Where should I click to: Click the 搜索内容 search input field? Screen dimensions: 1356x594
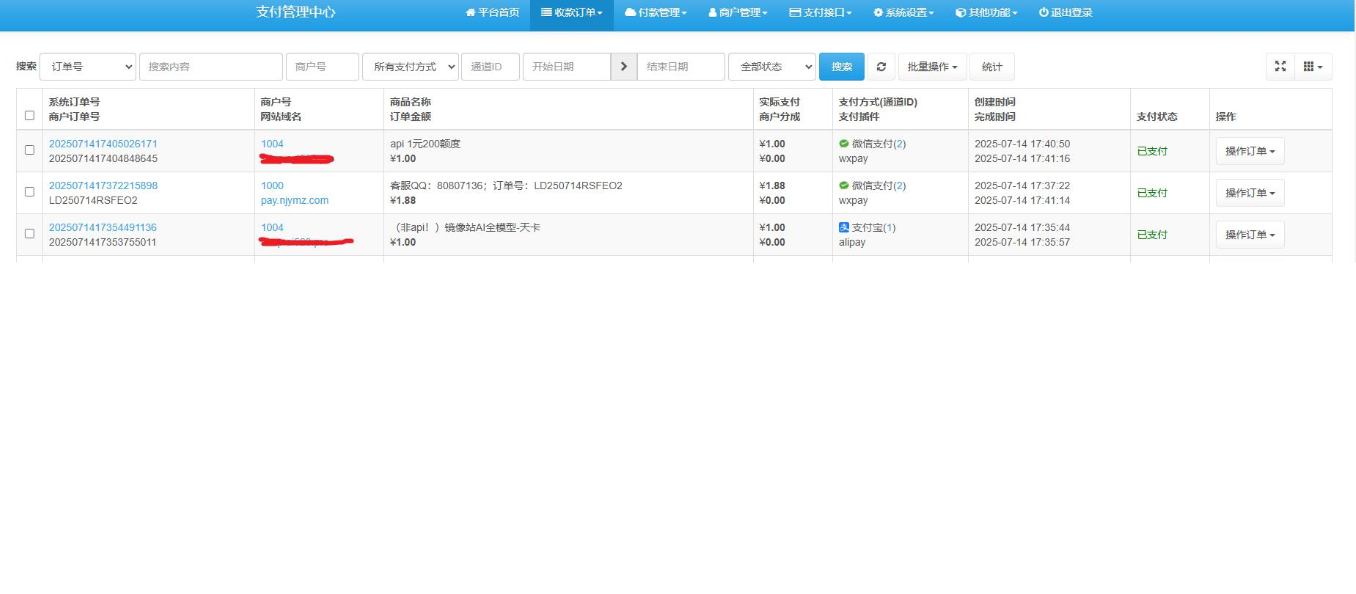point(211,67)
